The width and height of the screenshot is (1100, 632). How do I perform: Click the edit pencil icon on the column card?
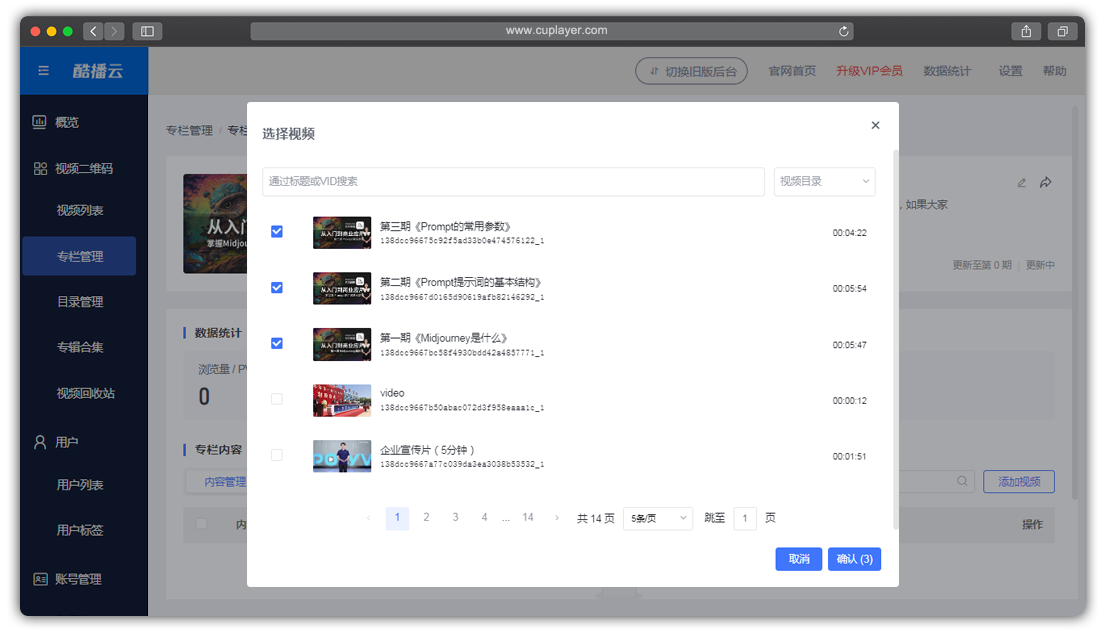(x=1021, y=183)
